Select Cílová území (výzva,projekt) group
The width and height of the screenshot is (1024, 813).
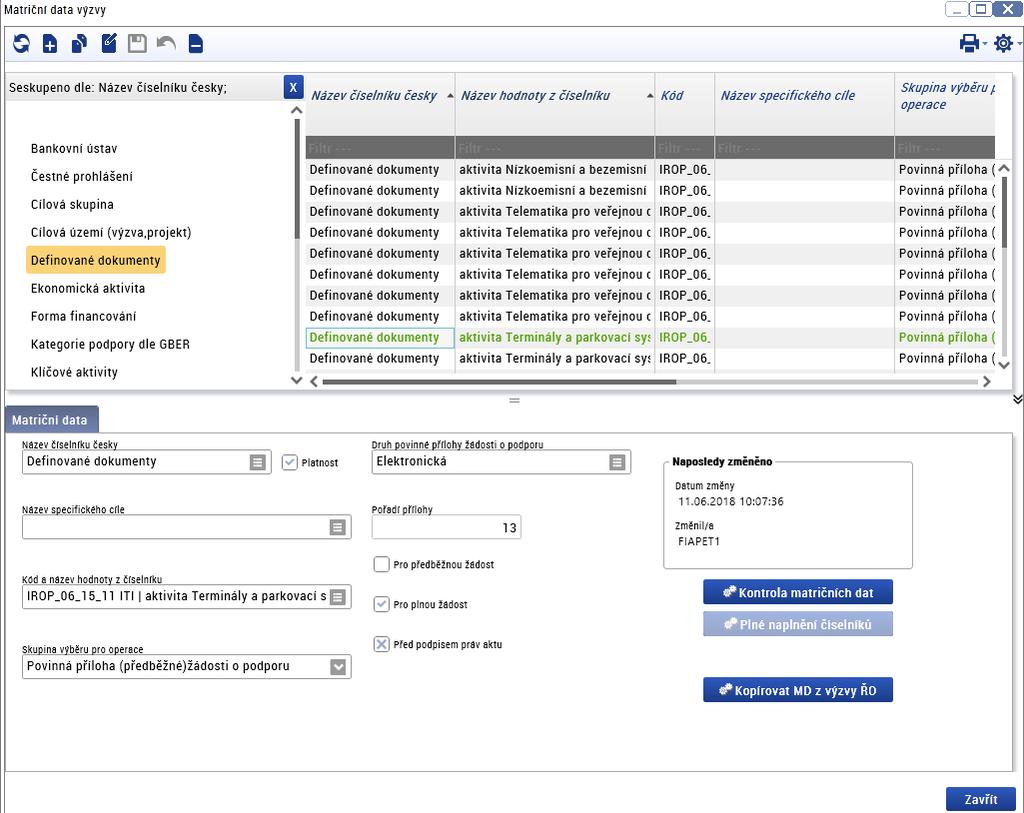tap(111, 232)
